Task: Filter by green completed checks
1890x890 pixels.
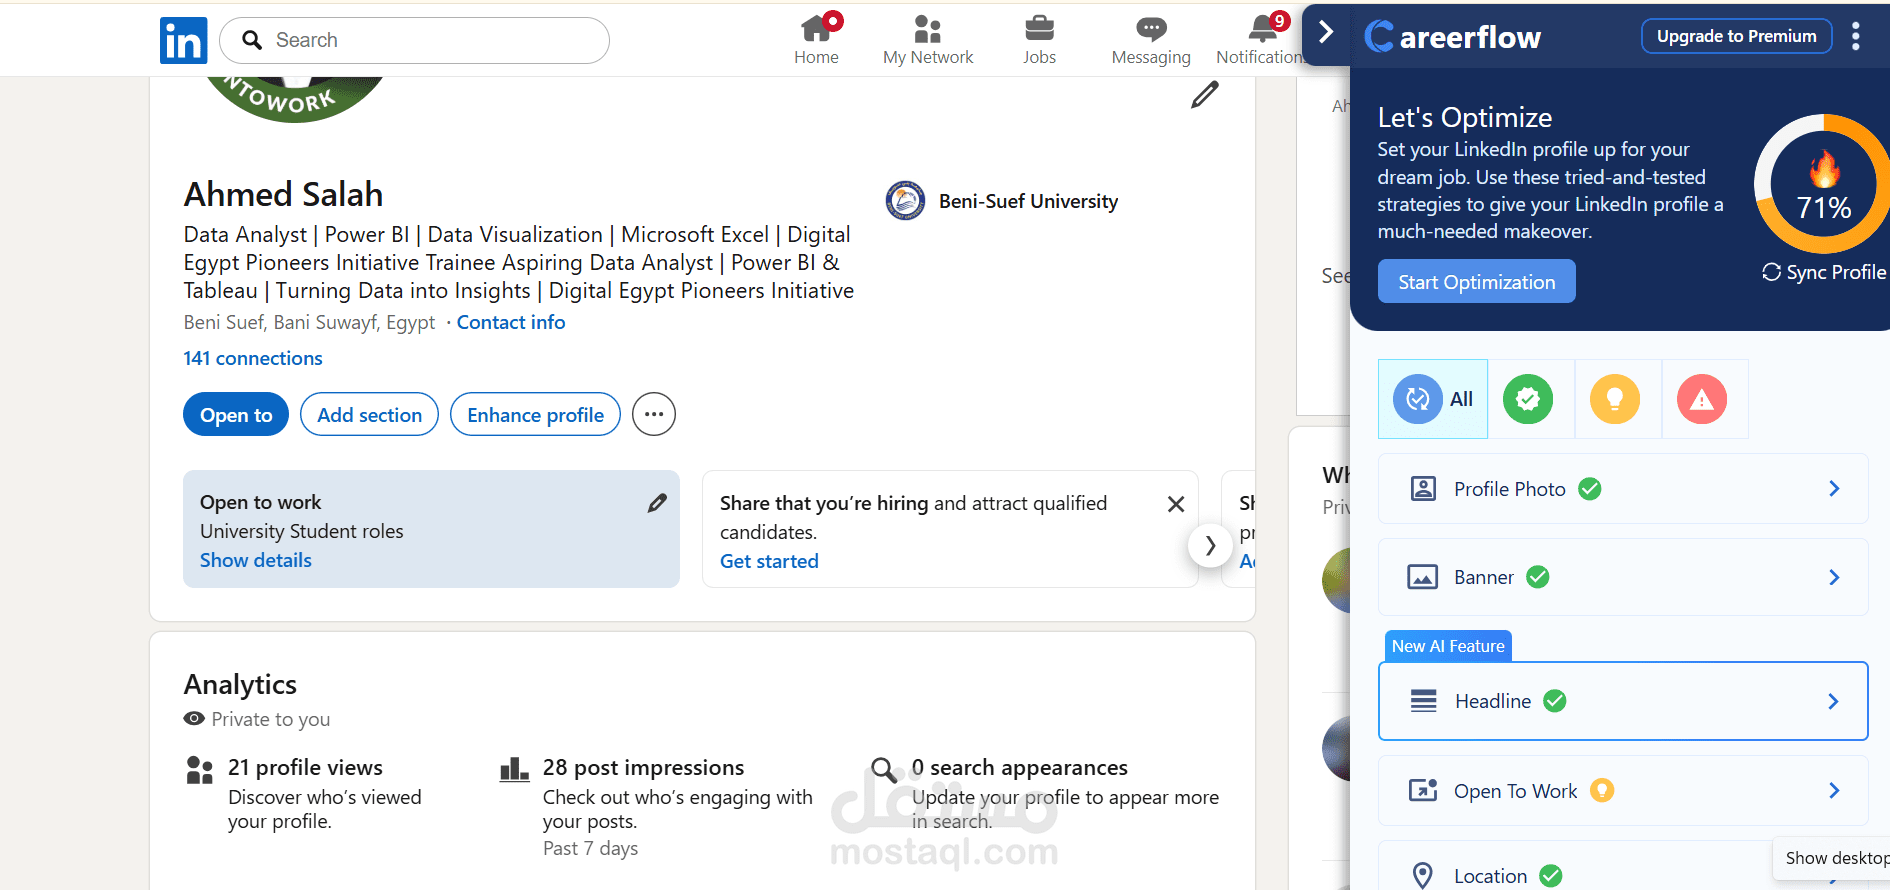Action: tap(1528, 399)
